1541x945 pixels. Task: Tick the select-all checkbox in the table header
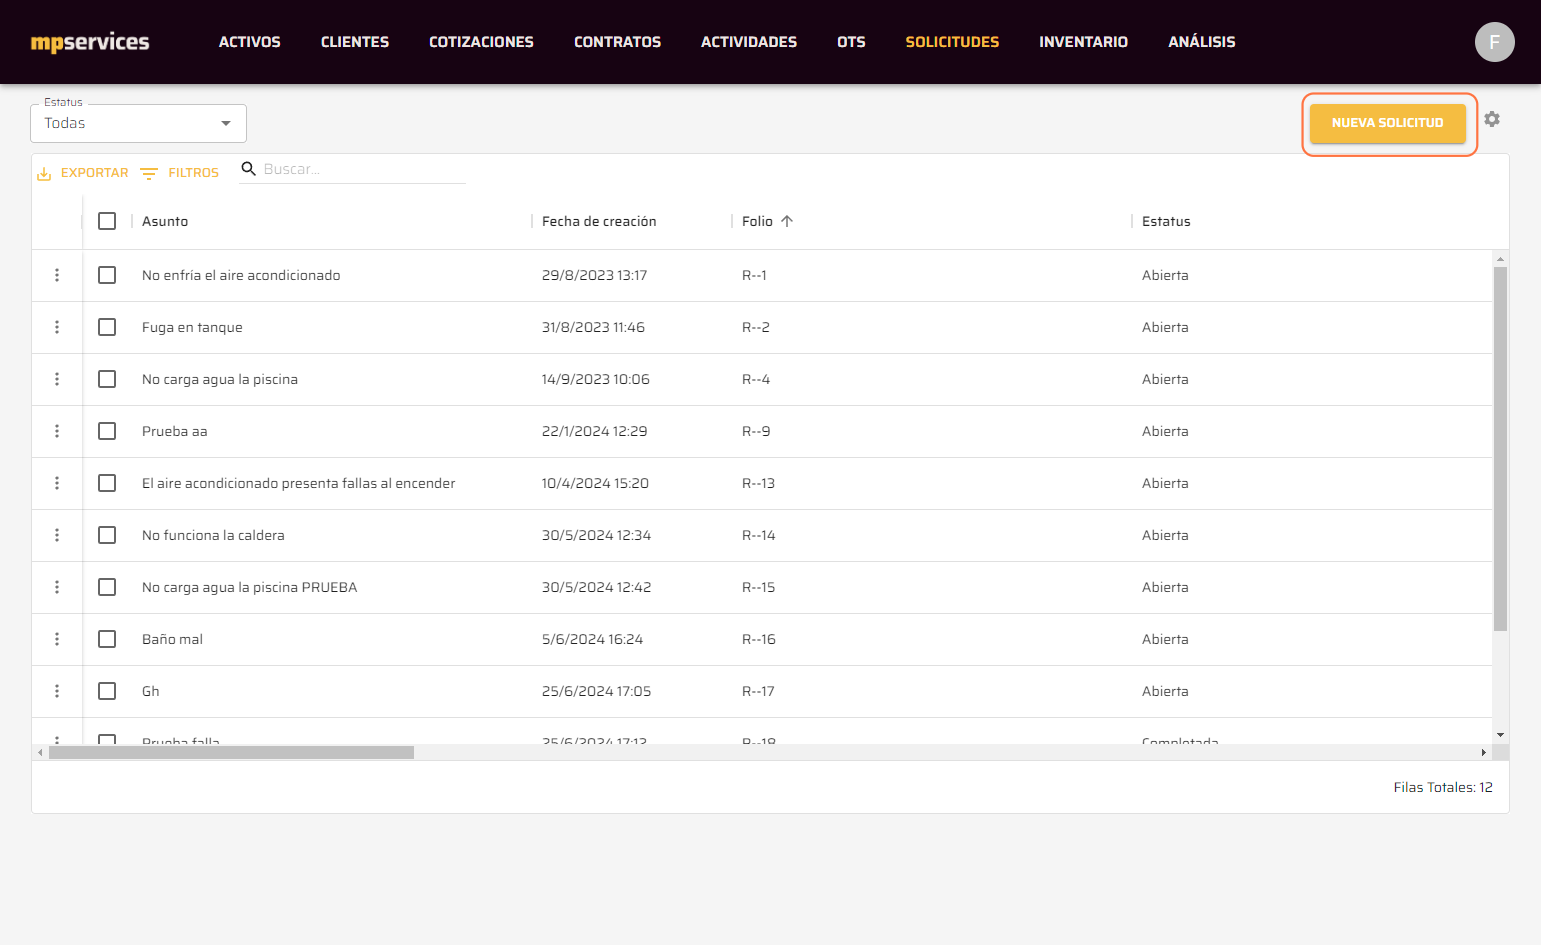tap(107, 221)
